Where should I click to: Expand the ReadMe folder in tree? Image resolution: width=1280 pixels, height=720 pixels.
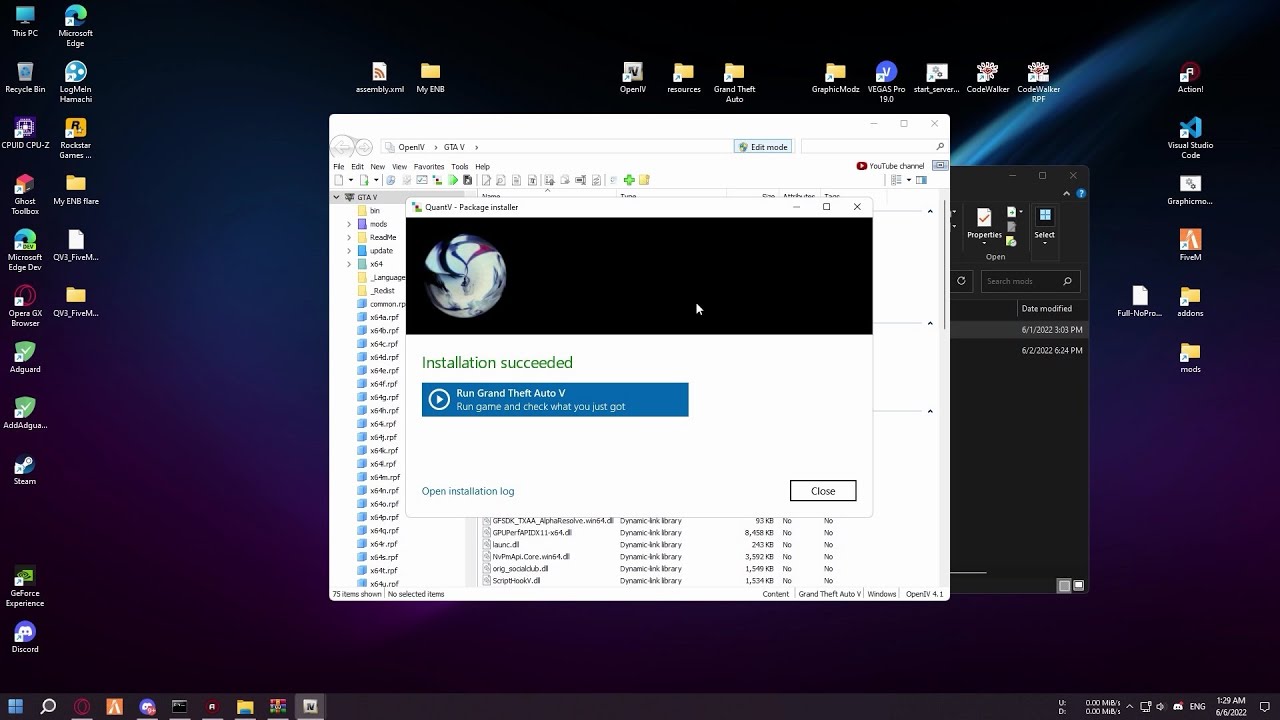[349, 237]
